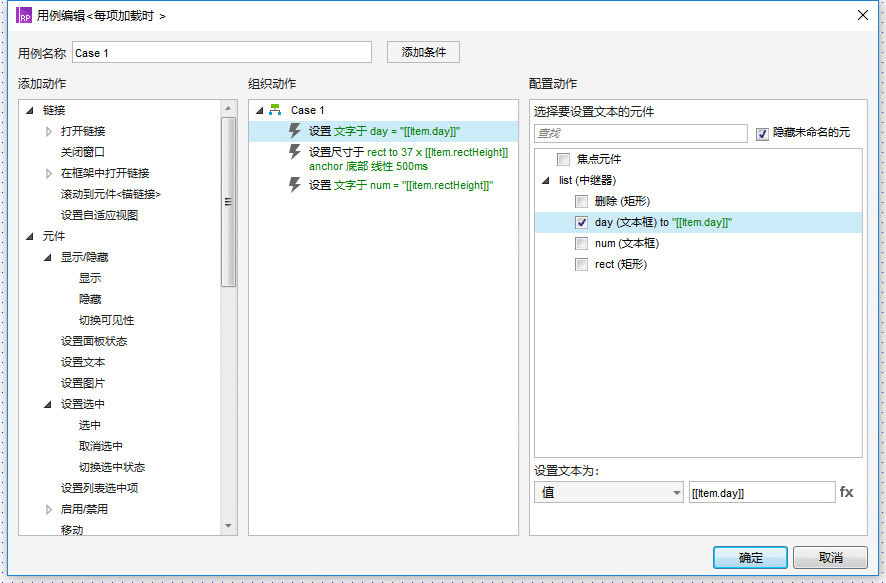Viewport: 886px width, 583px height.
Task: Click lightning icon of the set text day action
Action: click(x=294, y=131)
